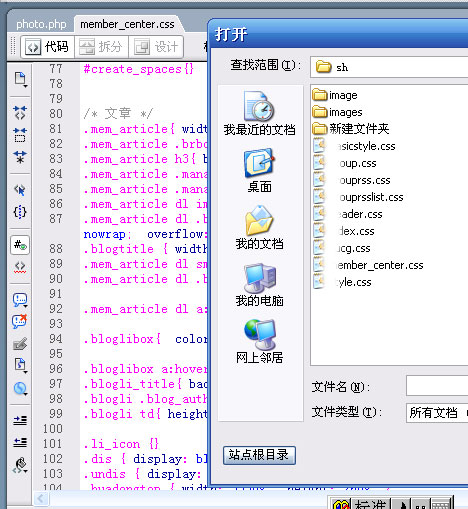This screenshot has width=468, height=509.
Task: Switch to the photo.php document tab
Action: click(41, 24)
